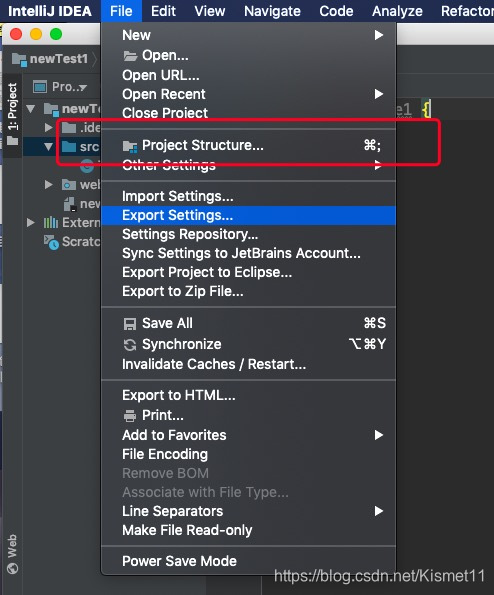Click the Print printer icon

(130, 416)
